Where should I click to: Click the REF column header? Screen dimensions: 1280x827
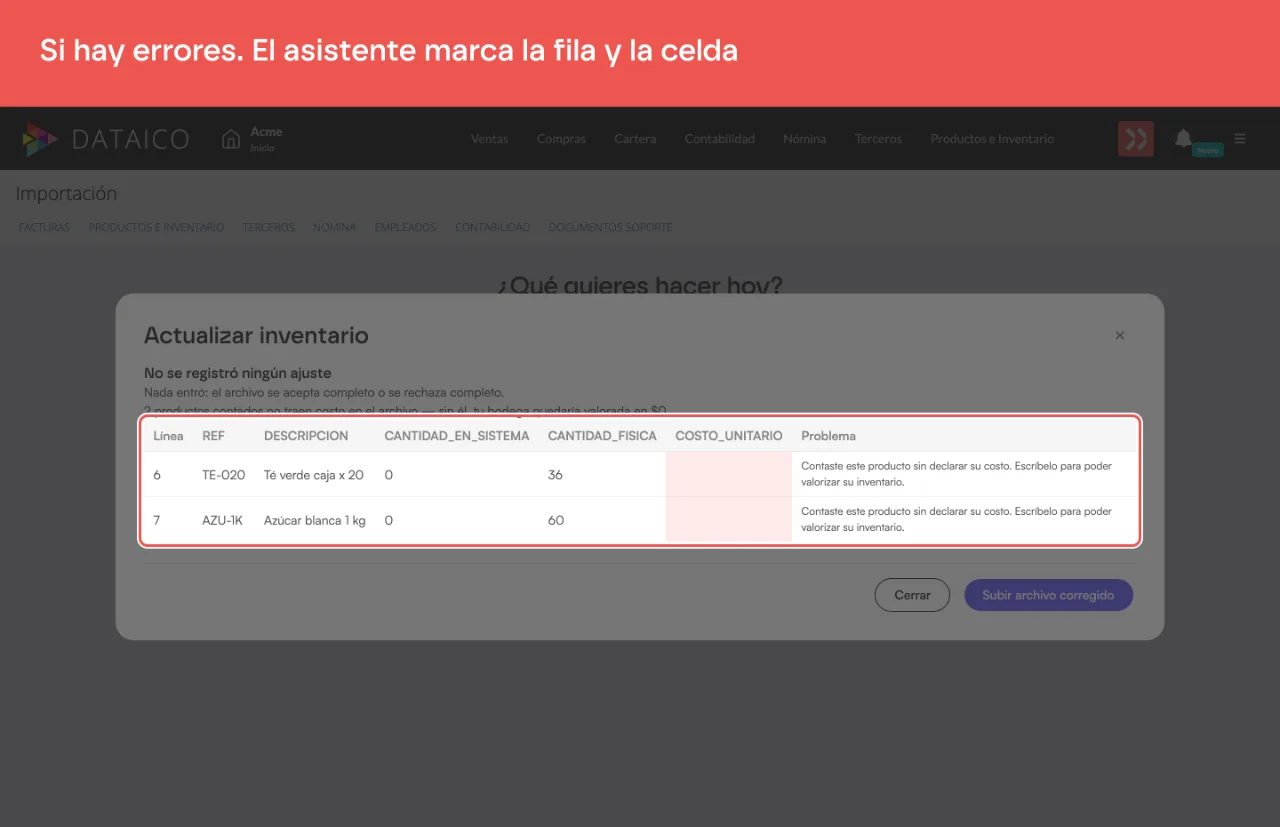click(x=213, y=436)
